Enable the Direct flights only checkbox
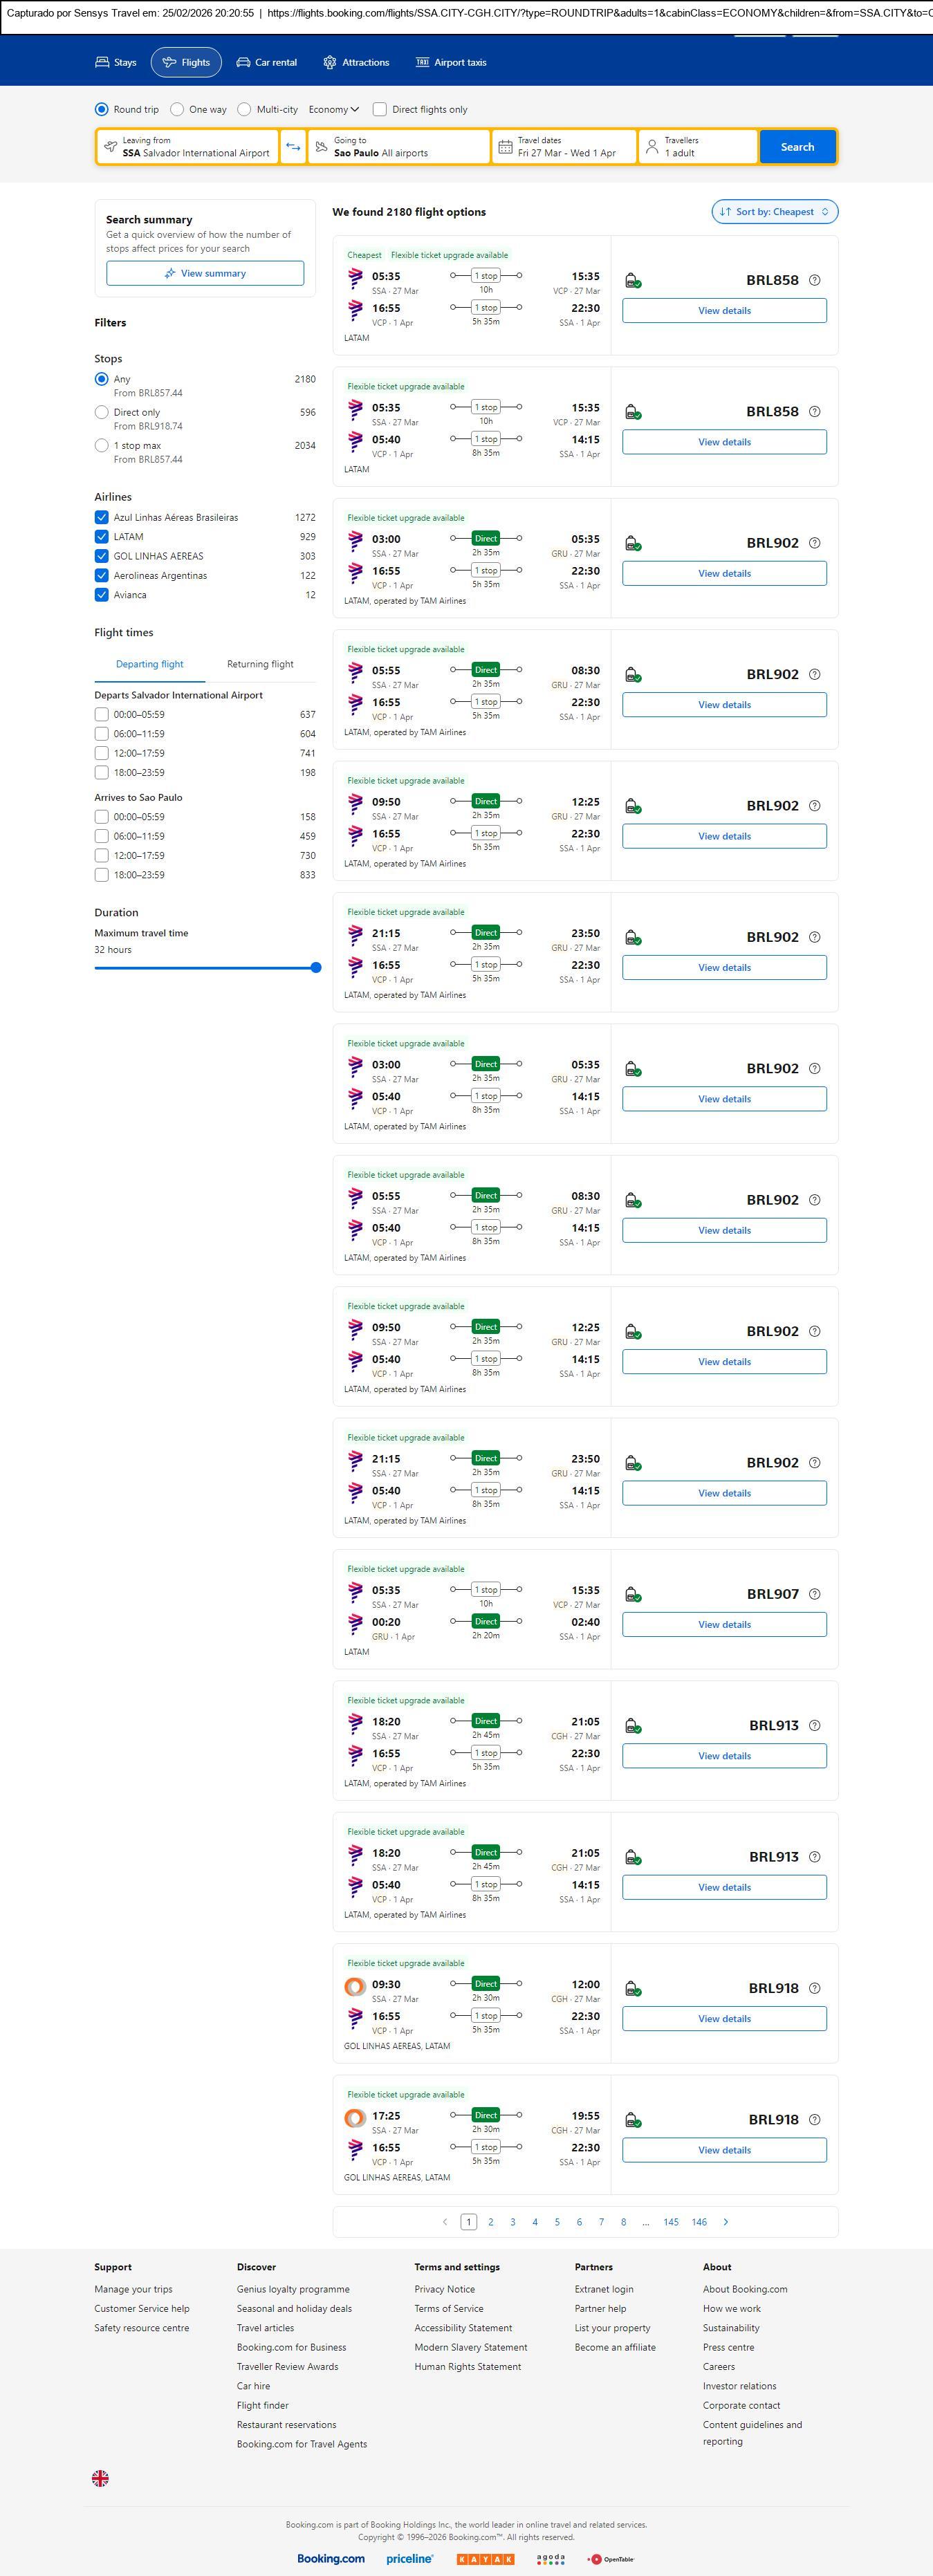The image size is (933, 2576). pos(380,110)
